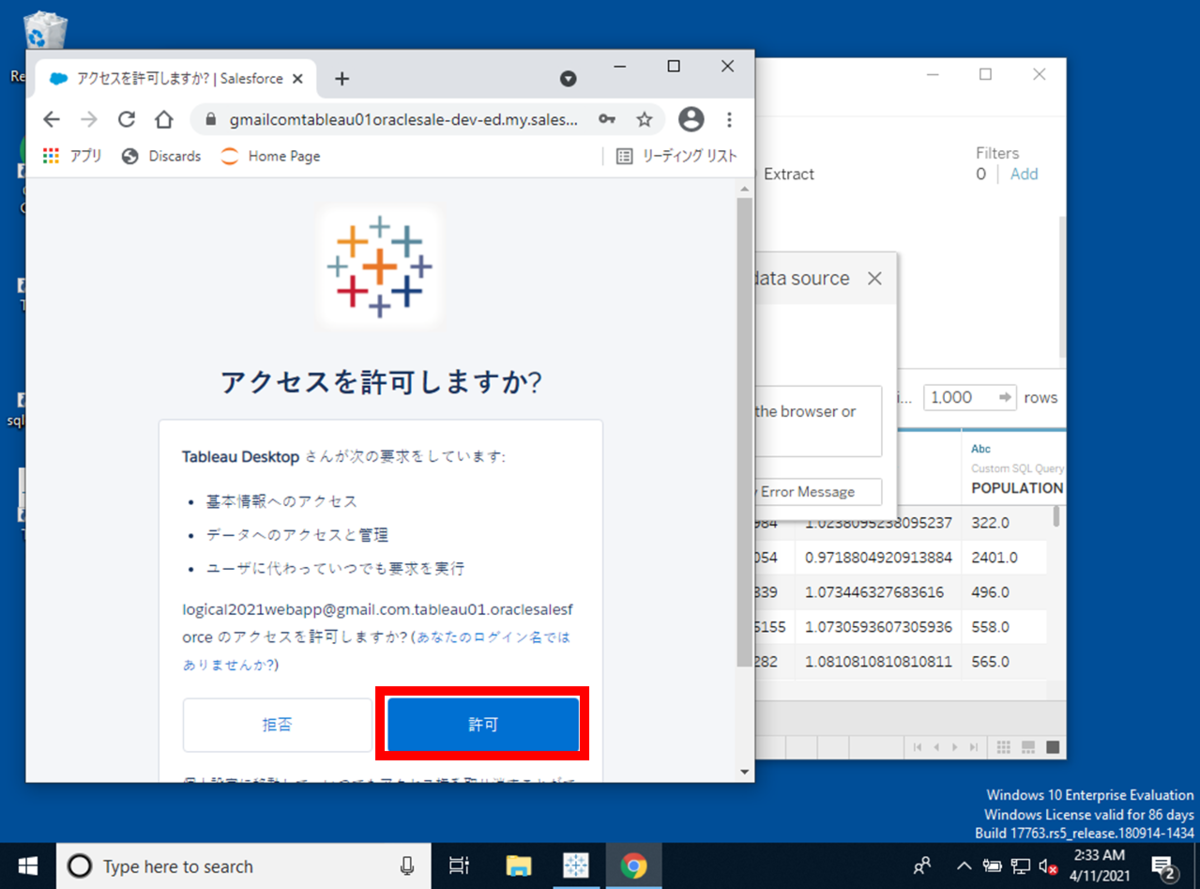The height and width of the screenshot is (889, 1200).
Task: Select Extract connection in Tableau window
Action: point(789,174)
